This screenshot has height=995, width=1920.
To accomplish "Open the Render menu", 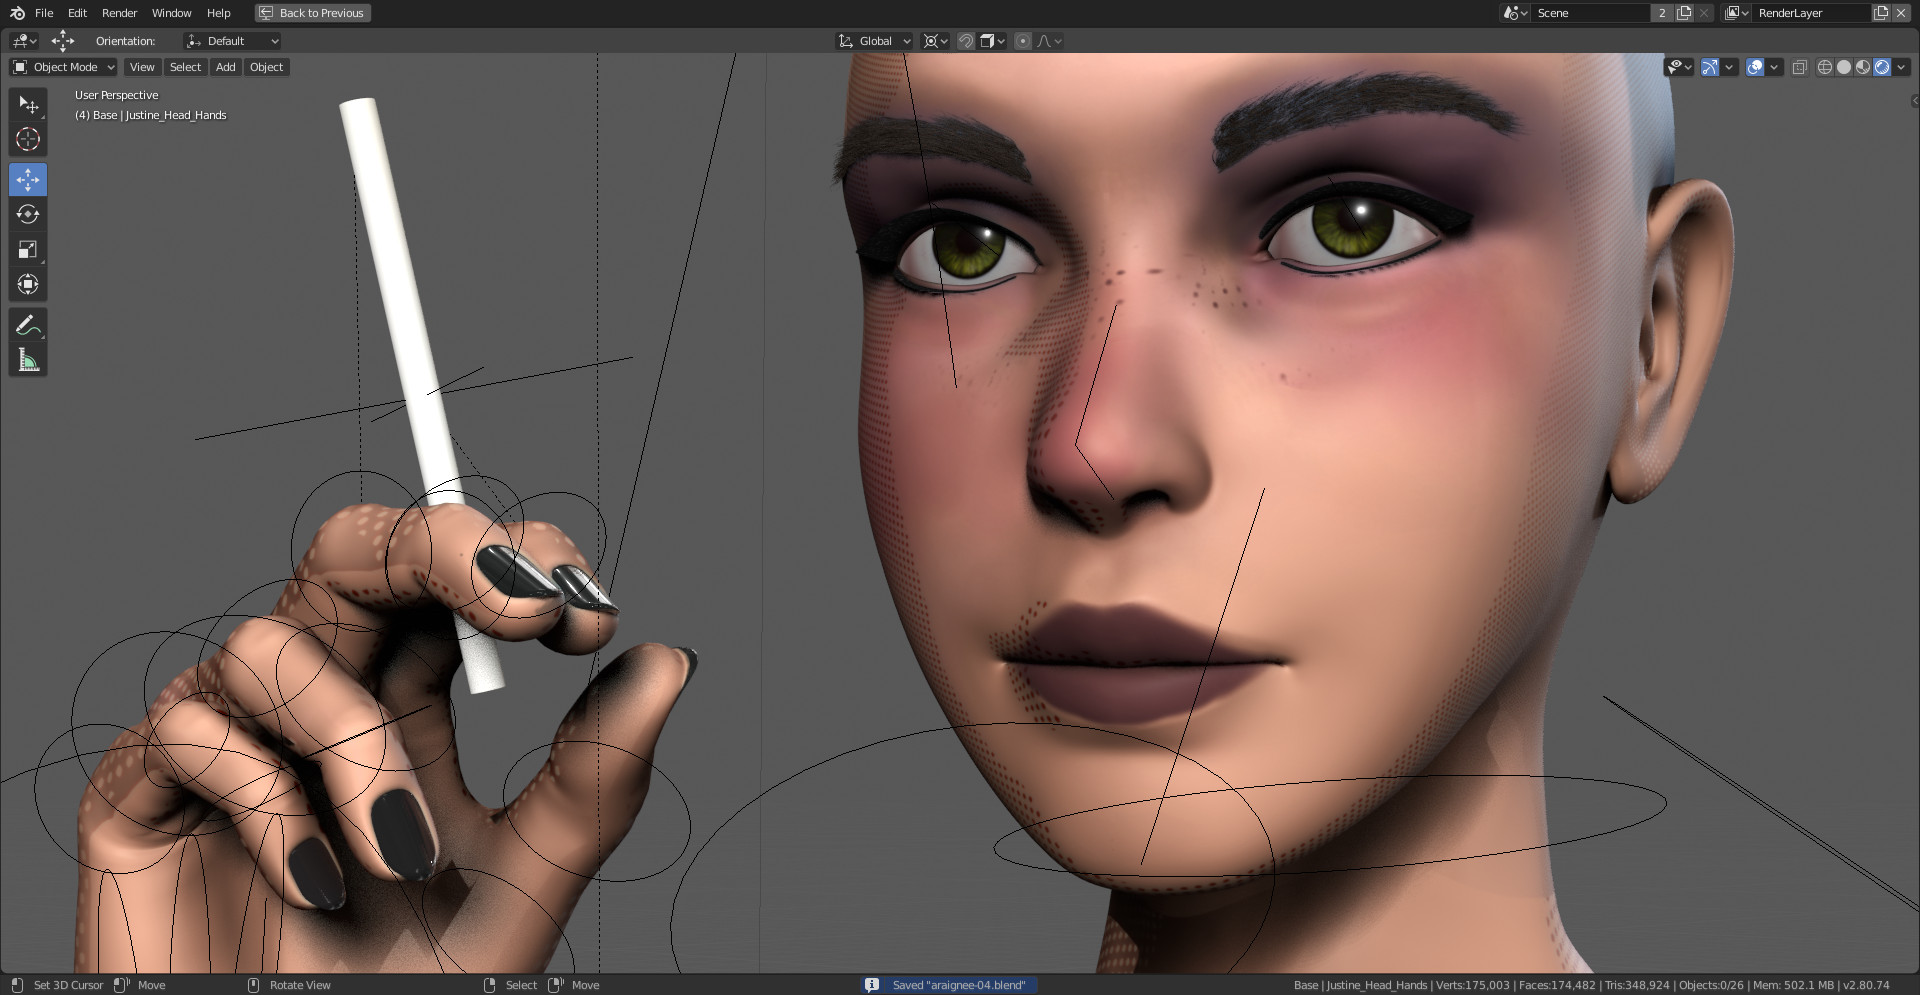I will click(x=119, y=13).
